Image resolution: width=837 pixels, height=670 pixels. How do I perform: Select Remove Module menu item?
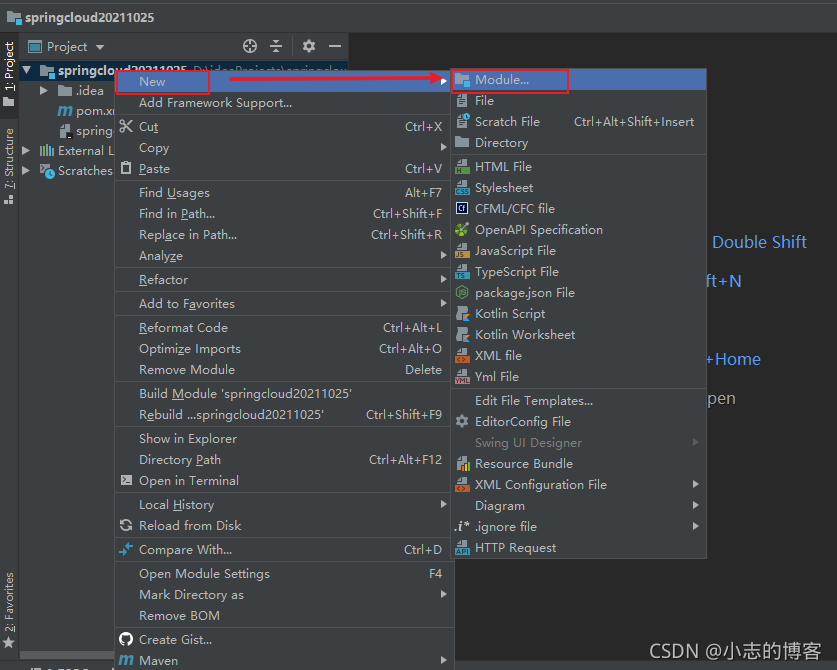(x=282, y=369)
